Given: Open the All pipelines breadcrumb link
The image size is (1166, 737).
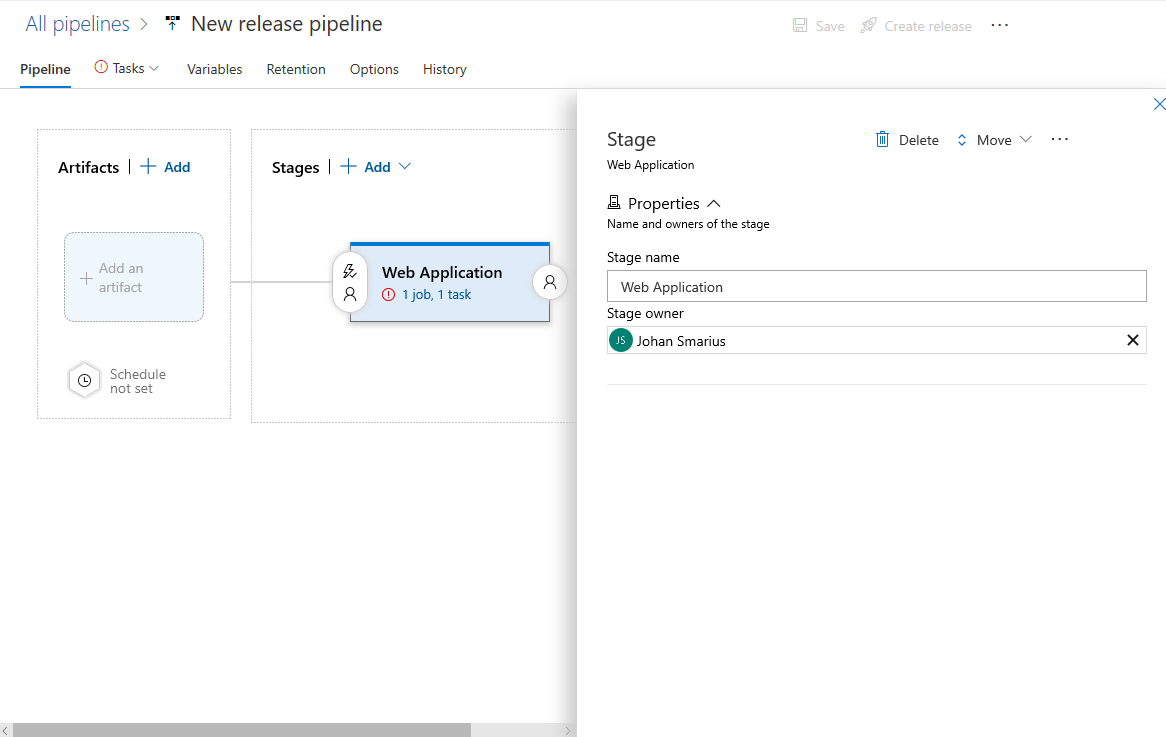Looking at the screenshot, I should pyautogui.click(x=78, y=23).
